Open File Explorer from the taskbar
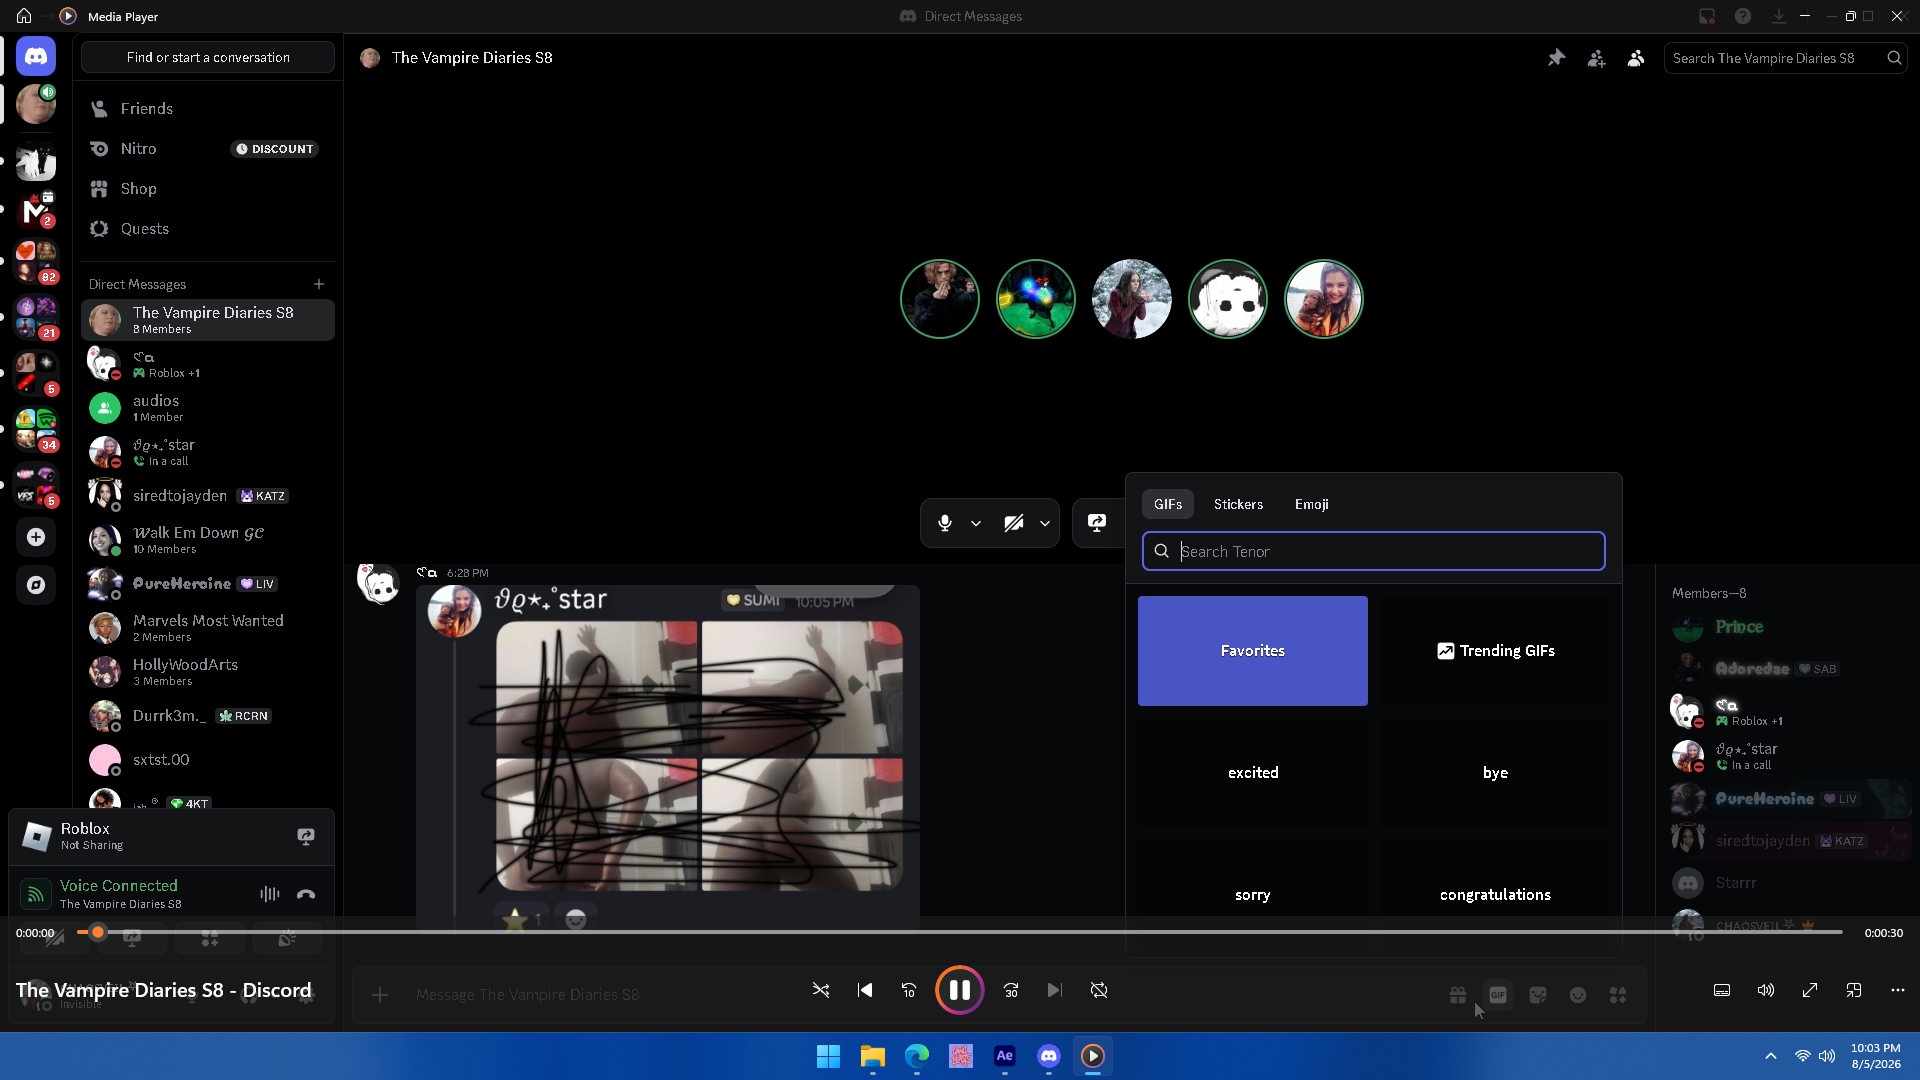 point(873,1056)
